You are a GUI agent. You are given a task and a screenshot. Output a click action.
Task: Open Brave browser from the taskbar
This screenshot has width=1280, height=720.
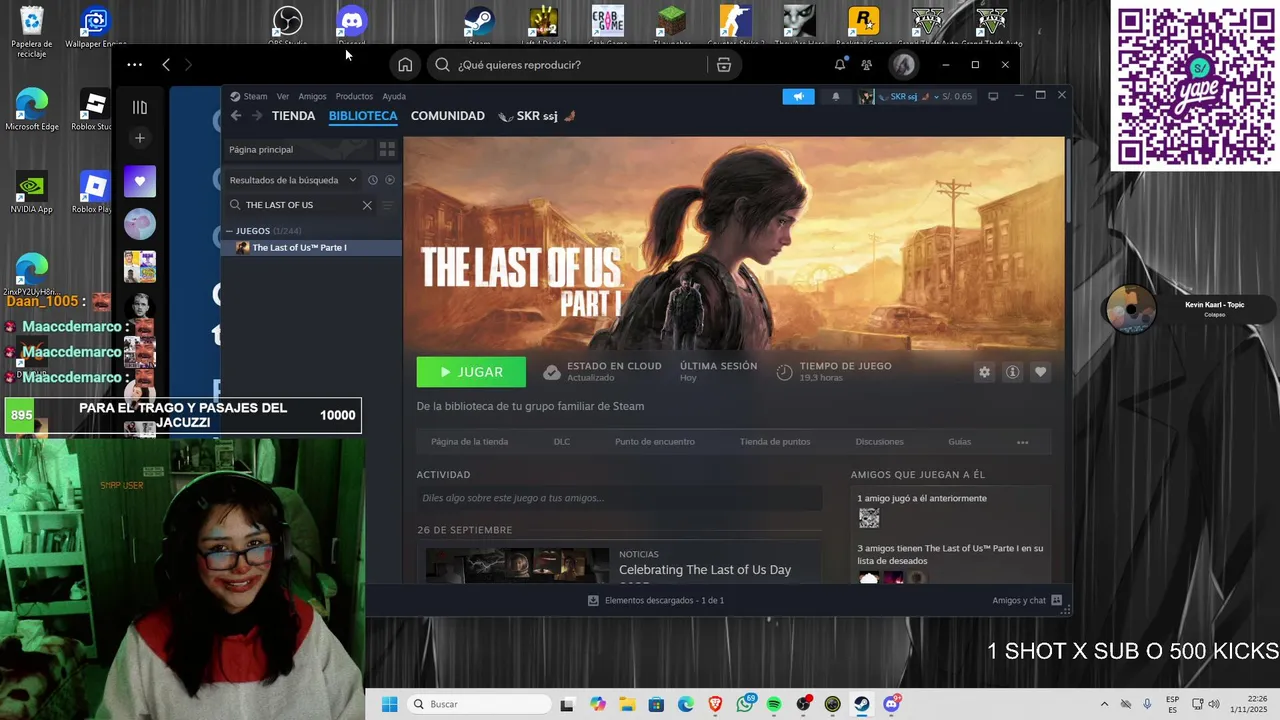[715, 704]
